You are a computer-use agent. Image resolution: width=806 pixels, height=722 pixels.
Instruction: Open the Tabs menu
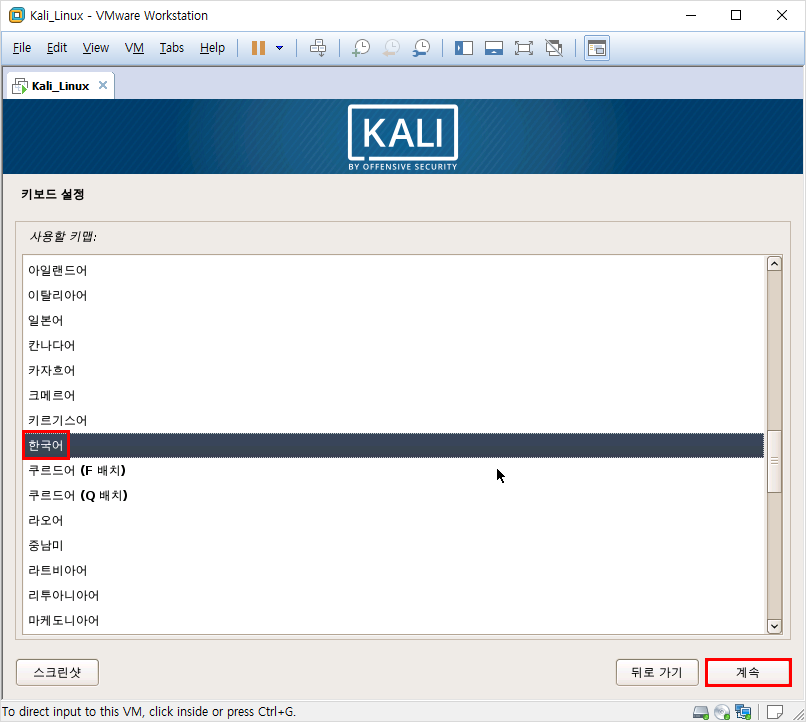pos(171,48)
